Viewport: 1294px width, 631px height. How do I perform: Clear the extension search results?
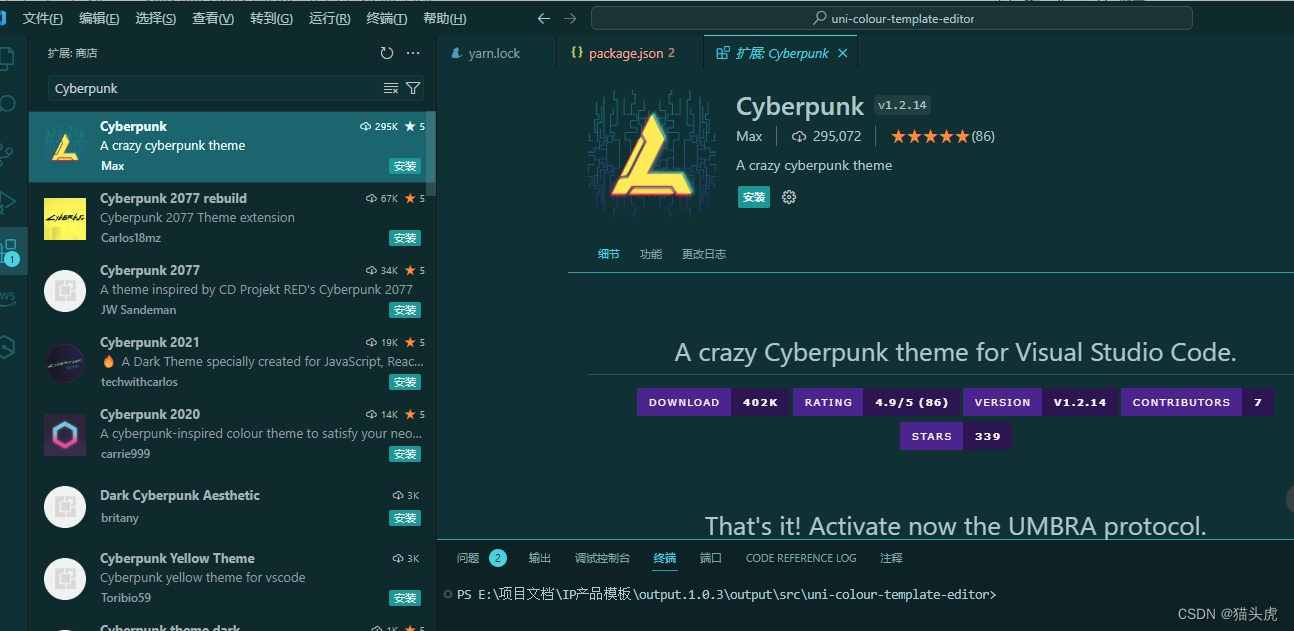tap(391, 89)
